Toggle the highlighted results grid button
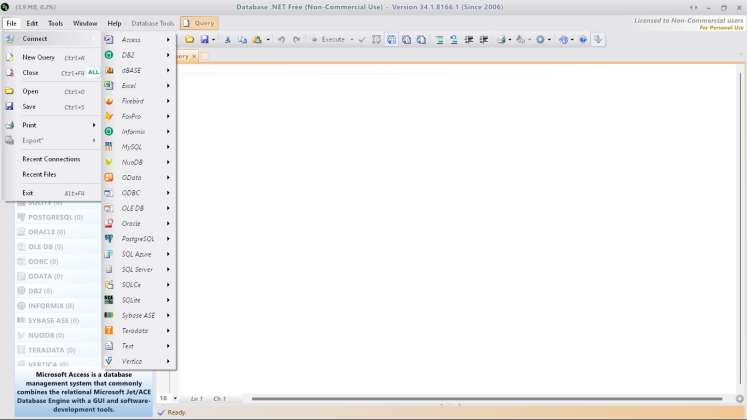The width and height of the screenshot is (747, 420). (x=391, y=40)
